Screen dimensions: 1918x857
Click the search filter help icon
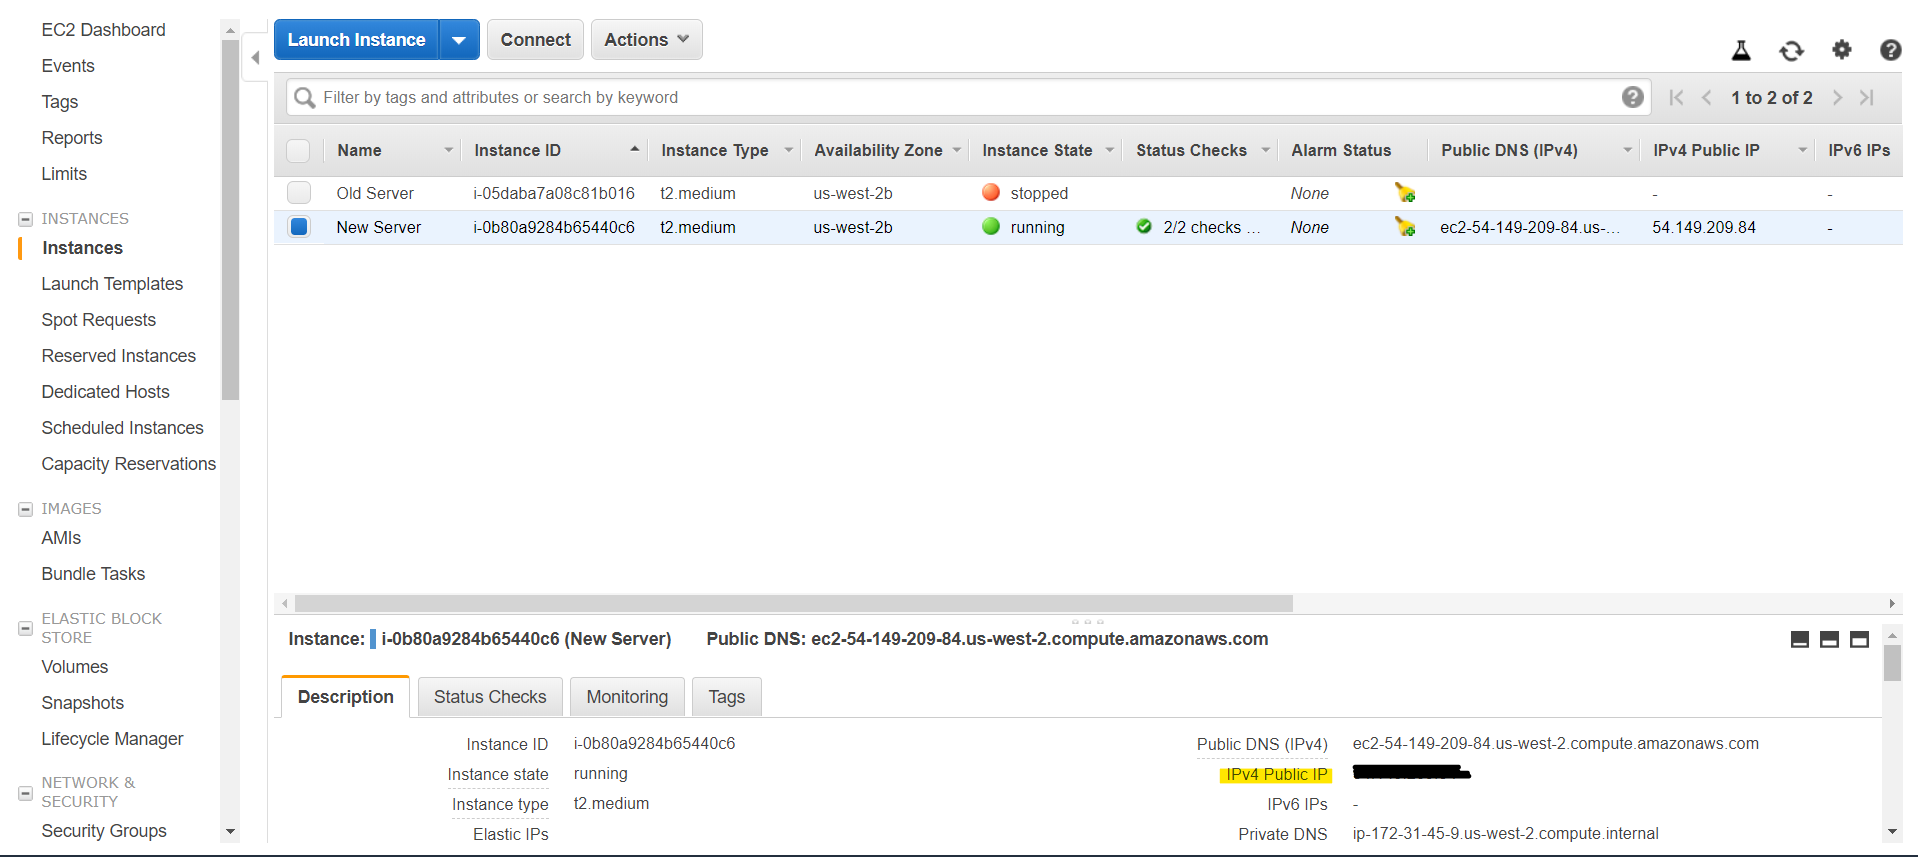1632,97
